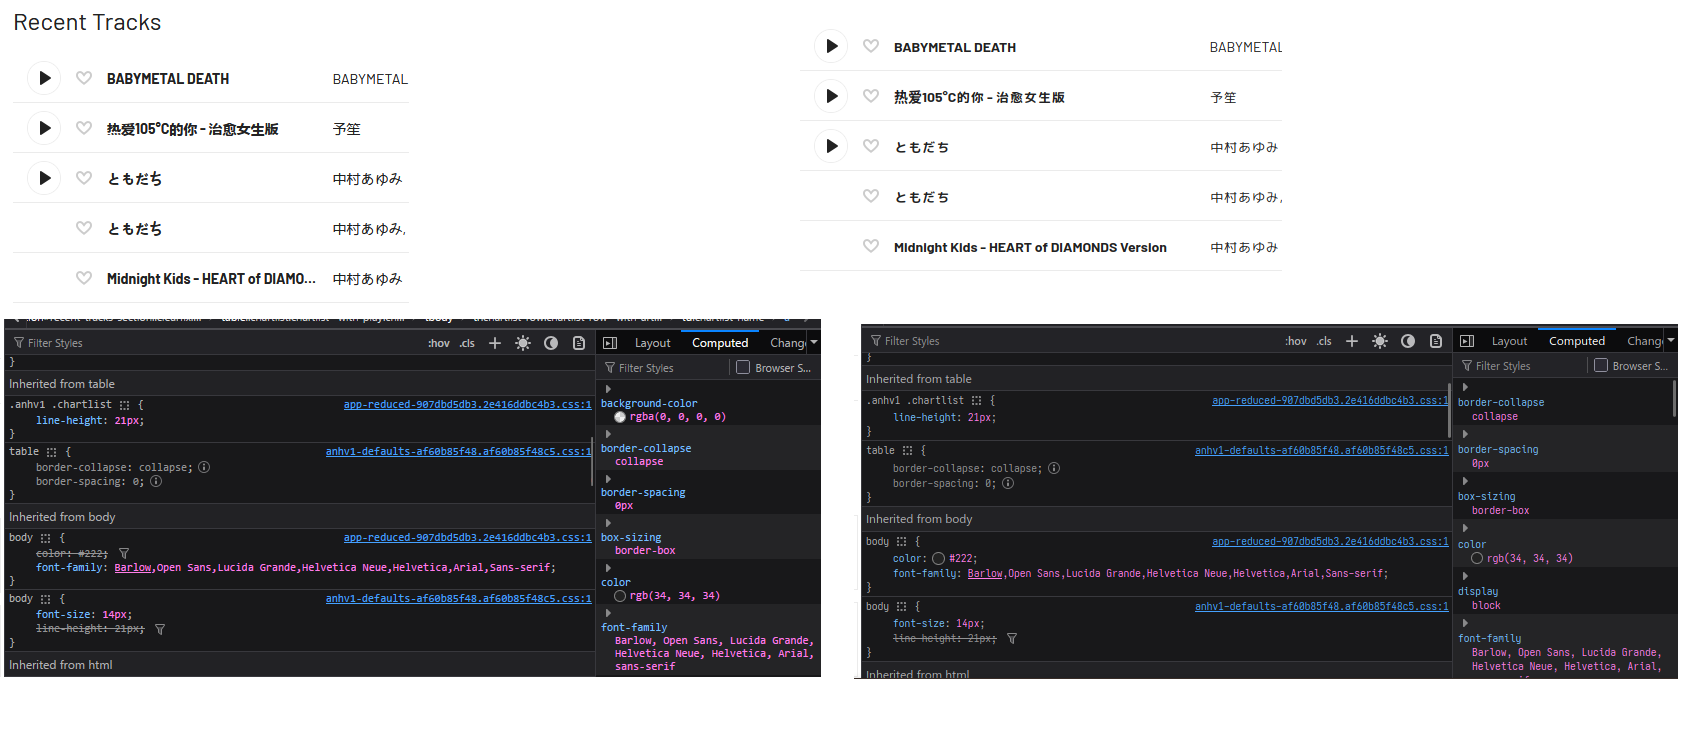
Task: Open anhv1-defaults CSS link for table rule, left
Action: tap(458, 452)
